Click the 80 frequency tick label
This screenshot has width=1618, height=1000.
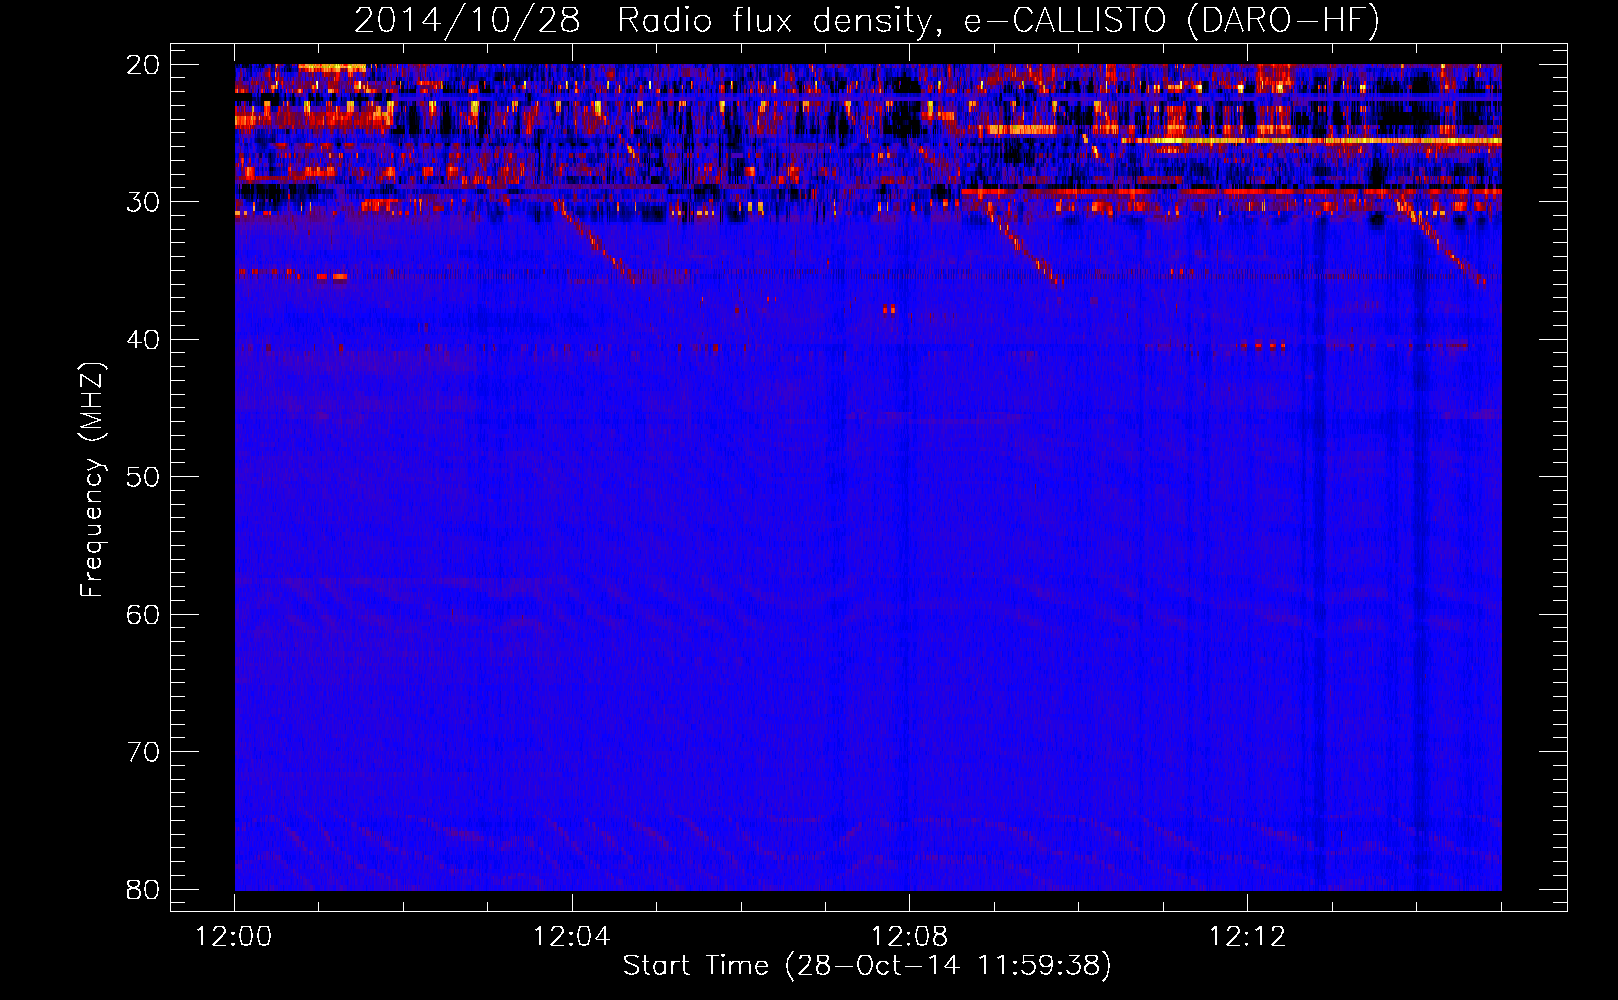click(144, 890)
